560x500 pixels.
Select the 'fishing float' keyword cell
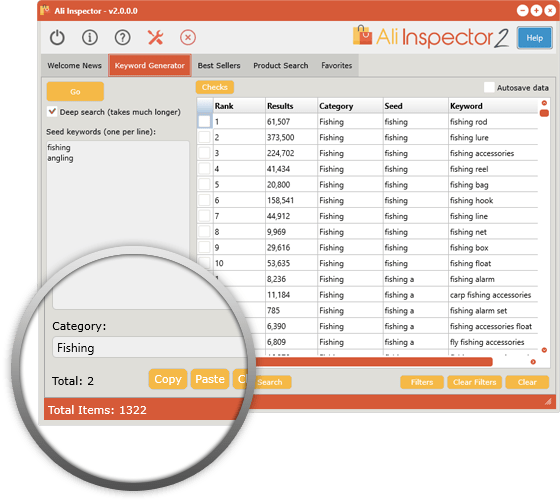click(x=493, y=264)
